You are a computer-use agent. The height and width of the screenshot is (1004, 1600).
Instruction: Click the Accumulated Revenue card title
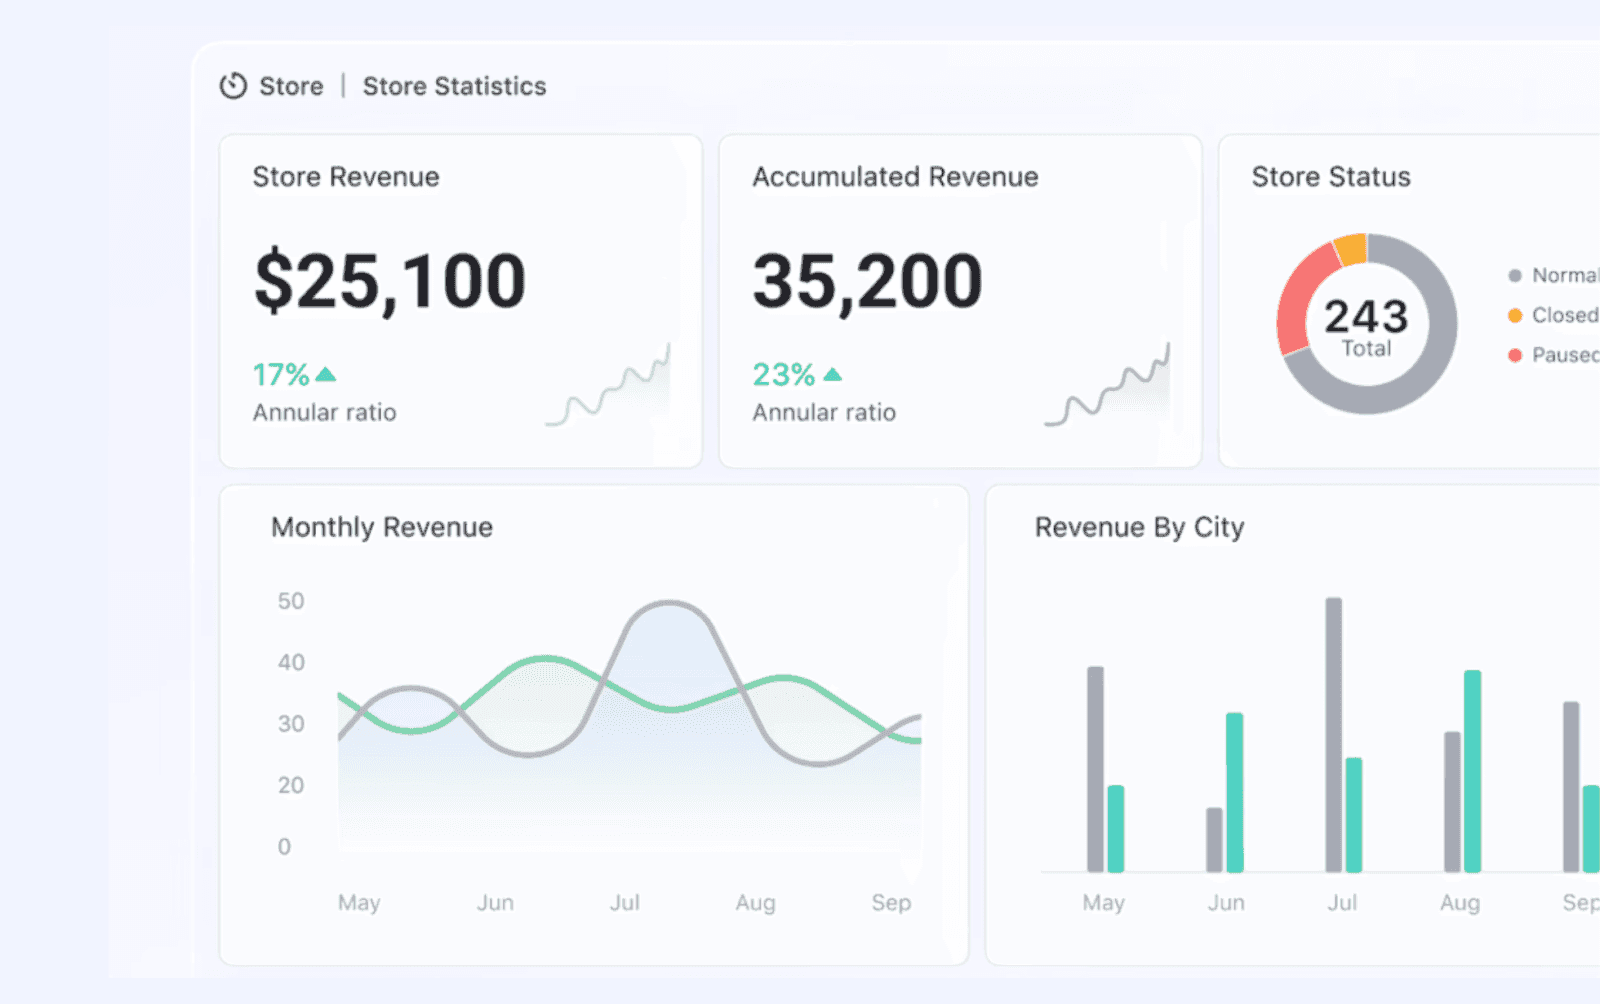(896, 177)
